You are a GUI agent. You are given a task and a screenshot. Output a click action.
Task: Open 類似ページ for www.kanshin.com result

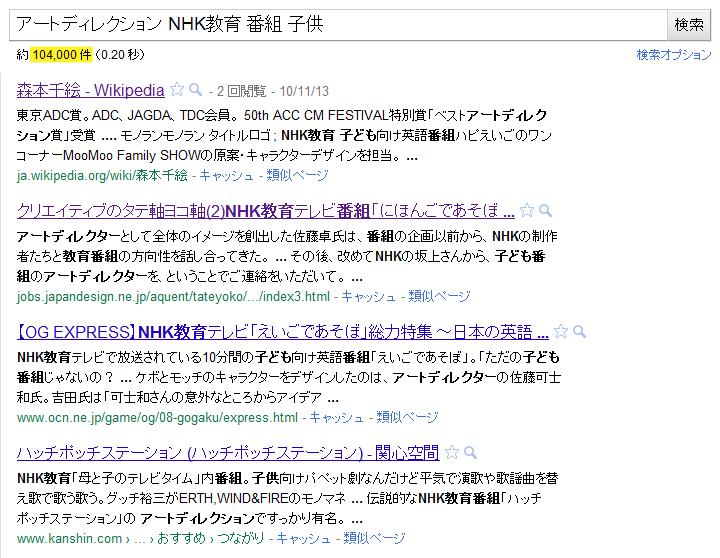click(x=374, y=538)
